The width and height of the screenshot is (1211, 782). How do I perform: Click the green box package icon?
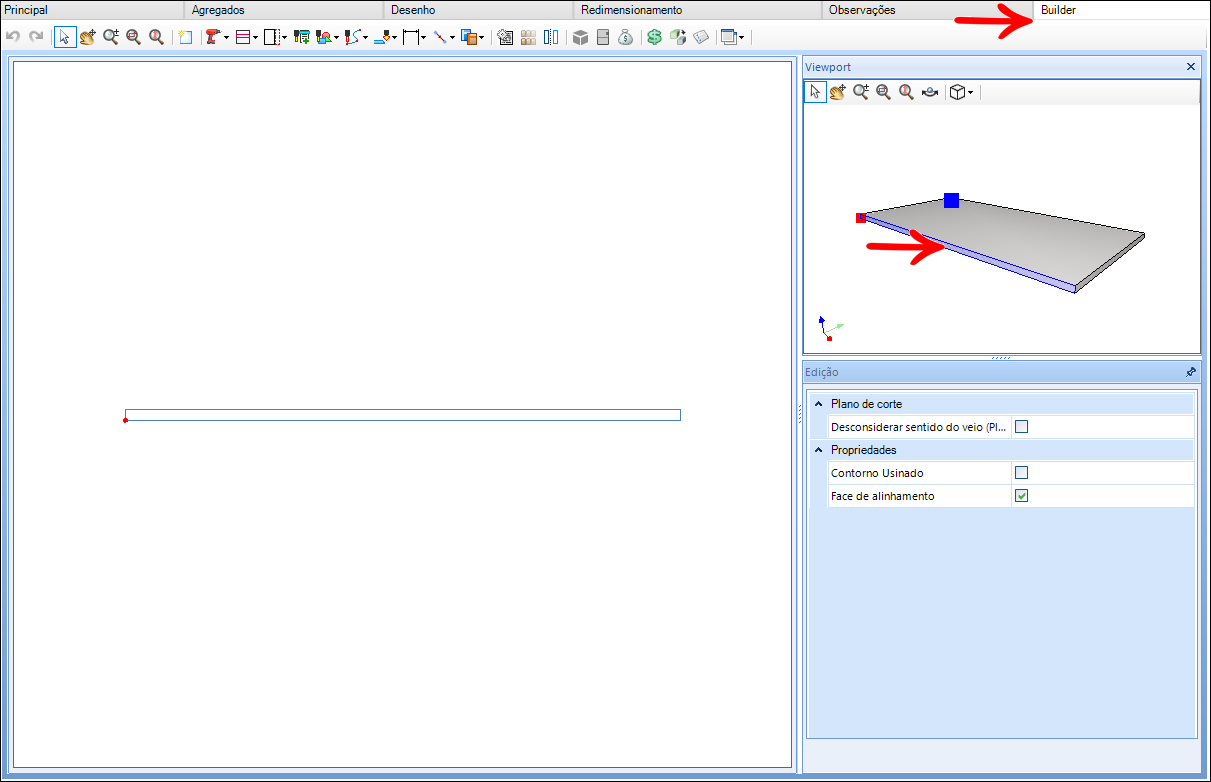pyautogui.click(x=677, y=37)
